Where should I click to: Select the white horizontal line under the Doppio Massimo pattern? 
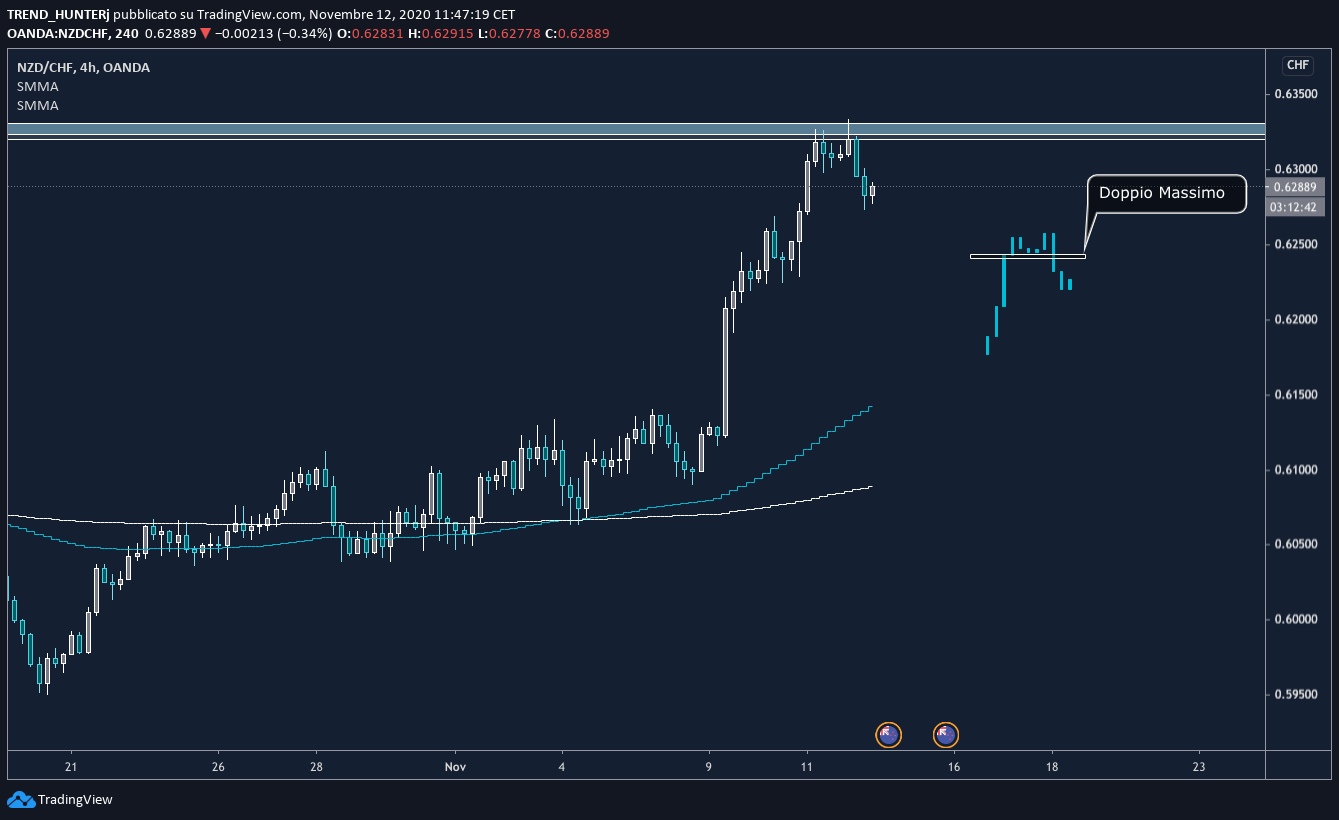pyautogui.click(x=1027, y=256)
